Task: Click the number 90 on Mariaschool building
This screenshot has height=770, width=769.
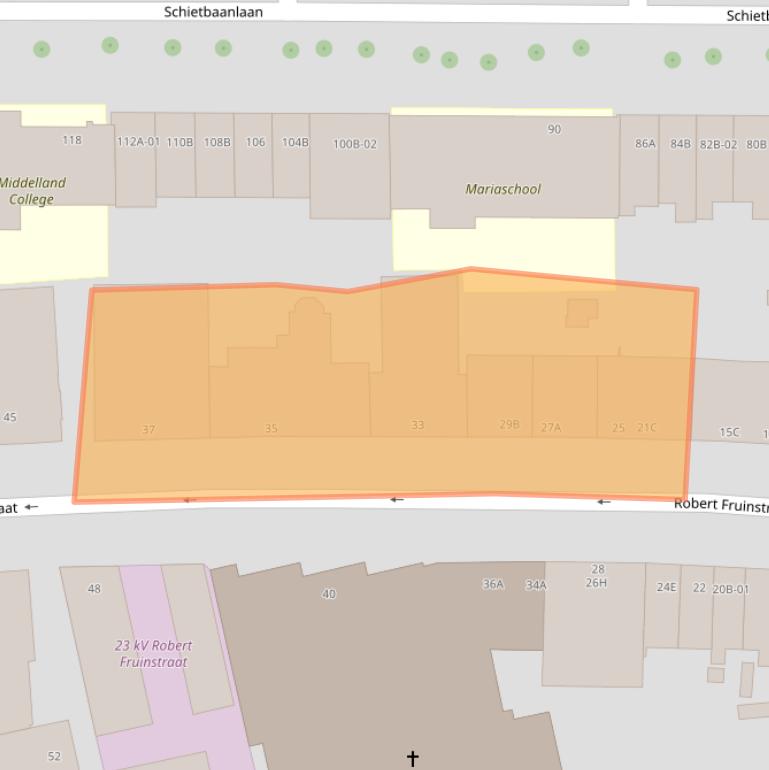Action: tap(554, 129)
